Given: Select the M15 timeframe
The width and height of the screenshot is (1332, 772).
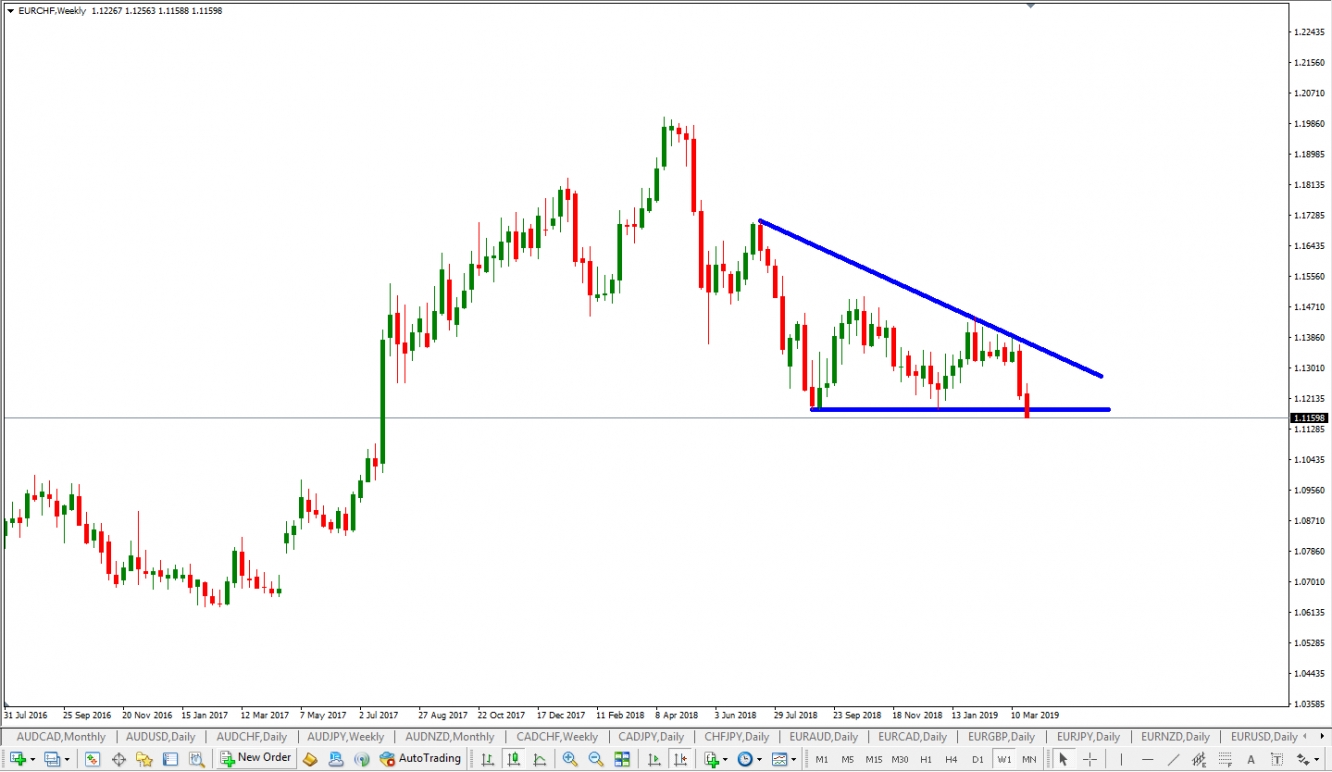Looking at the screenshot, I should click(x=874, y=759).
